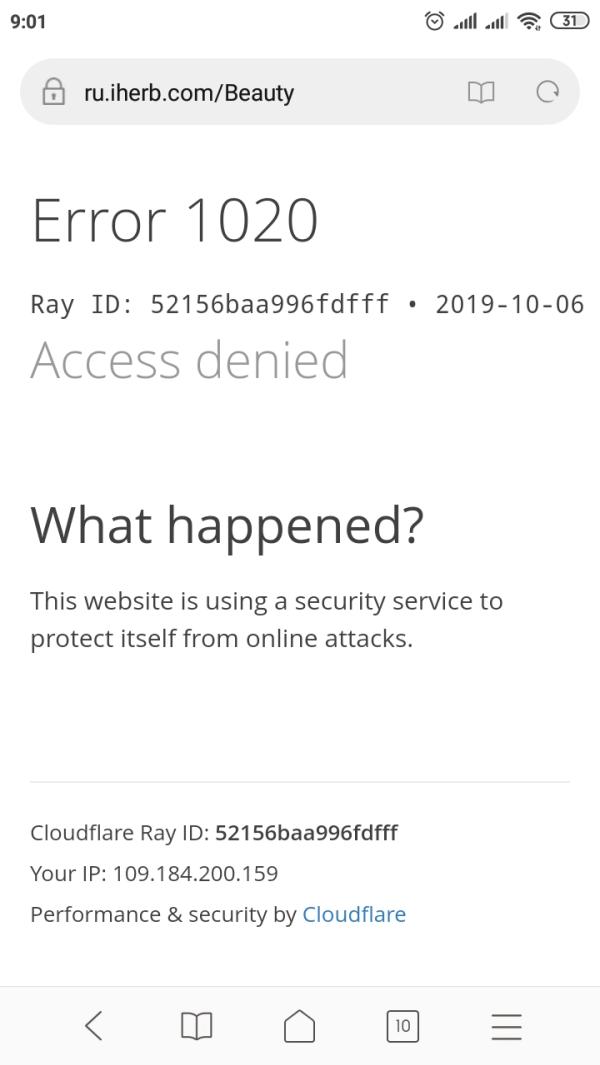
Task: Go back using the bottom back arrow
Action: (x=94, y=1026)
